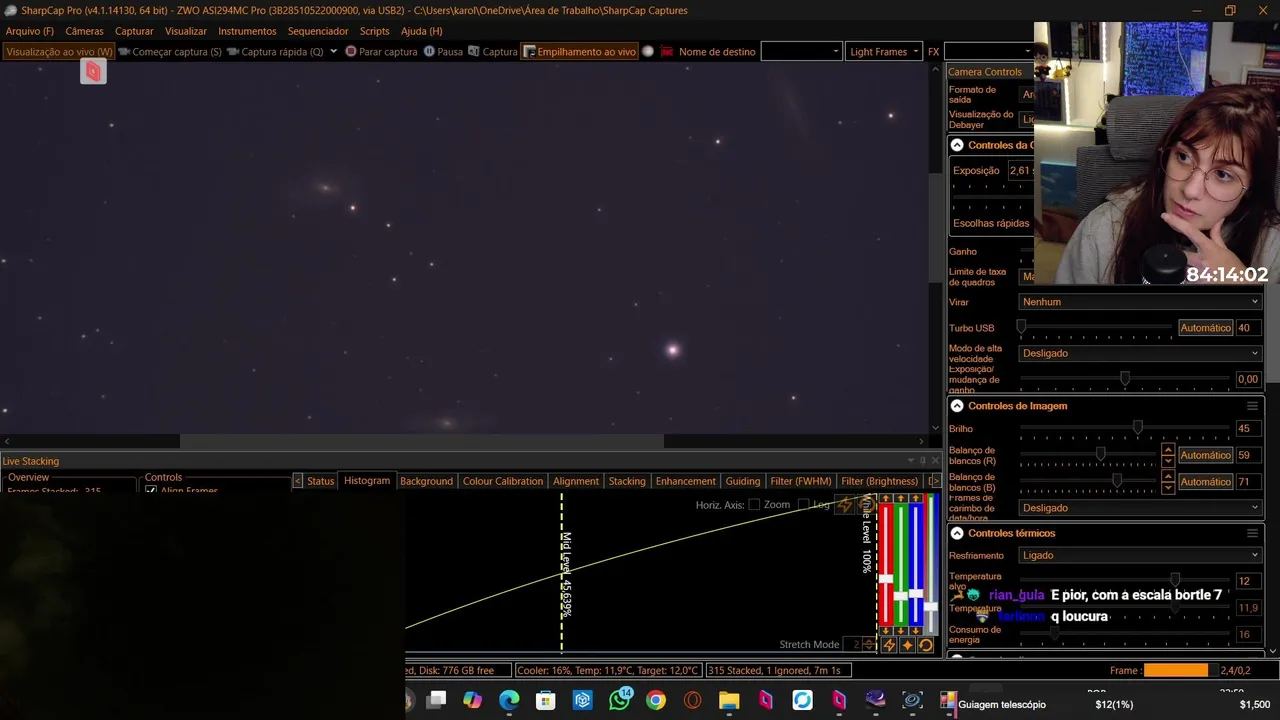This screenshot has height=720, width=1280.
Task: Switch to the Stacking tab
Action: (627, 481)
